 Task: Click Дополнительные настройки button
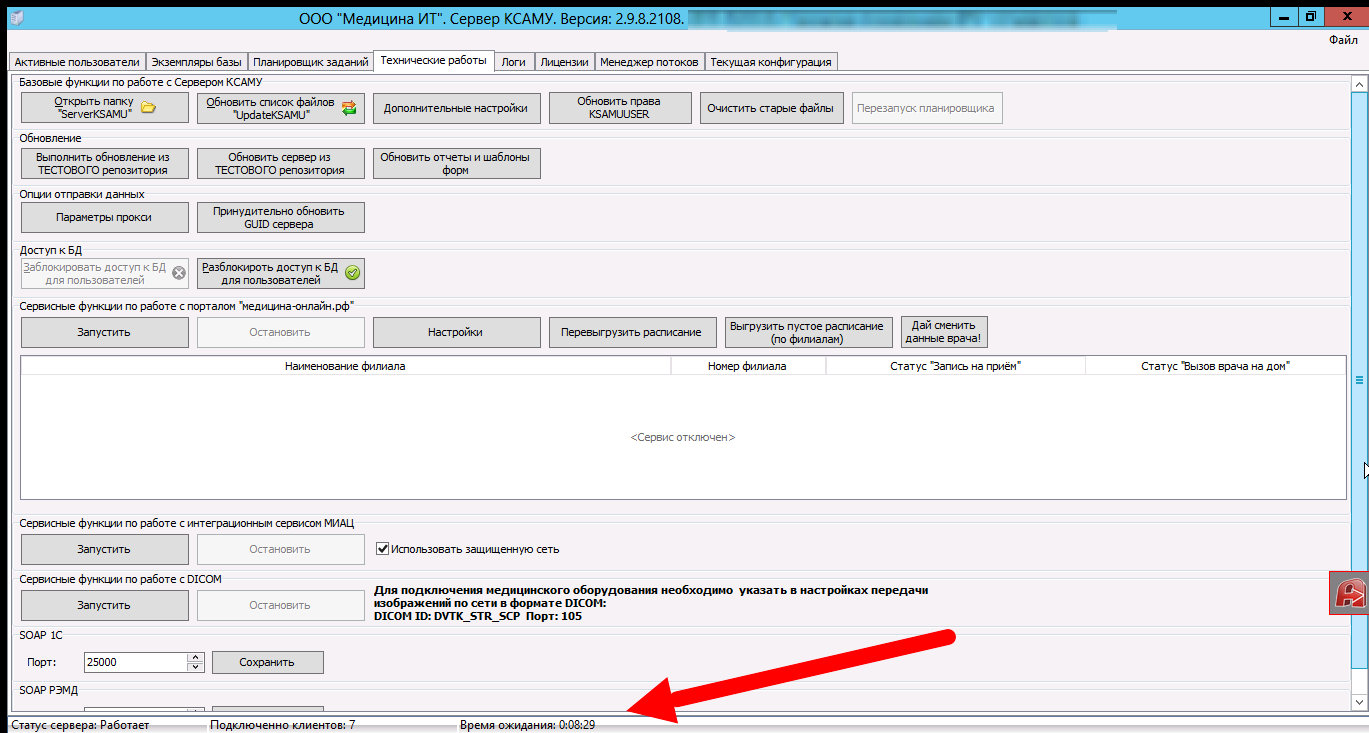click(456, 108)
